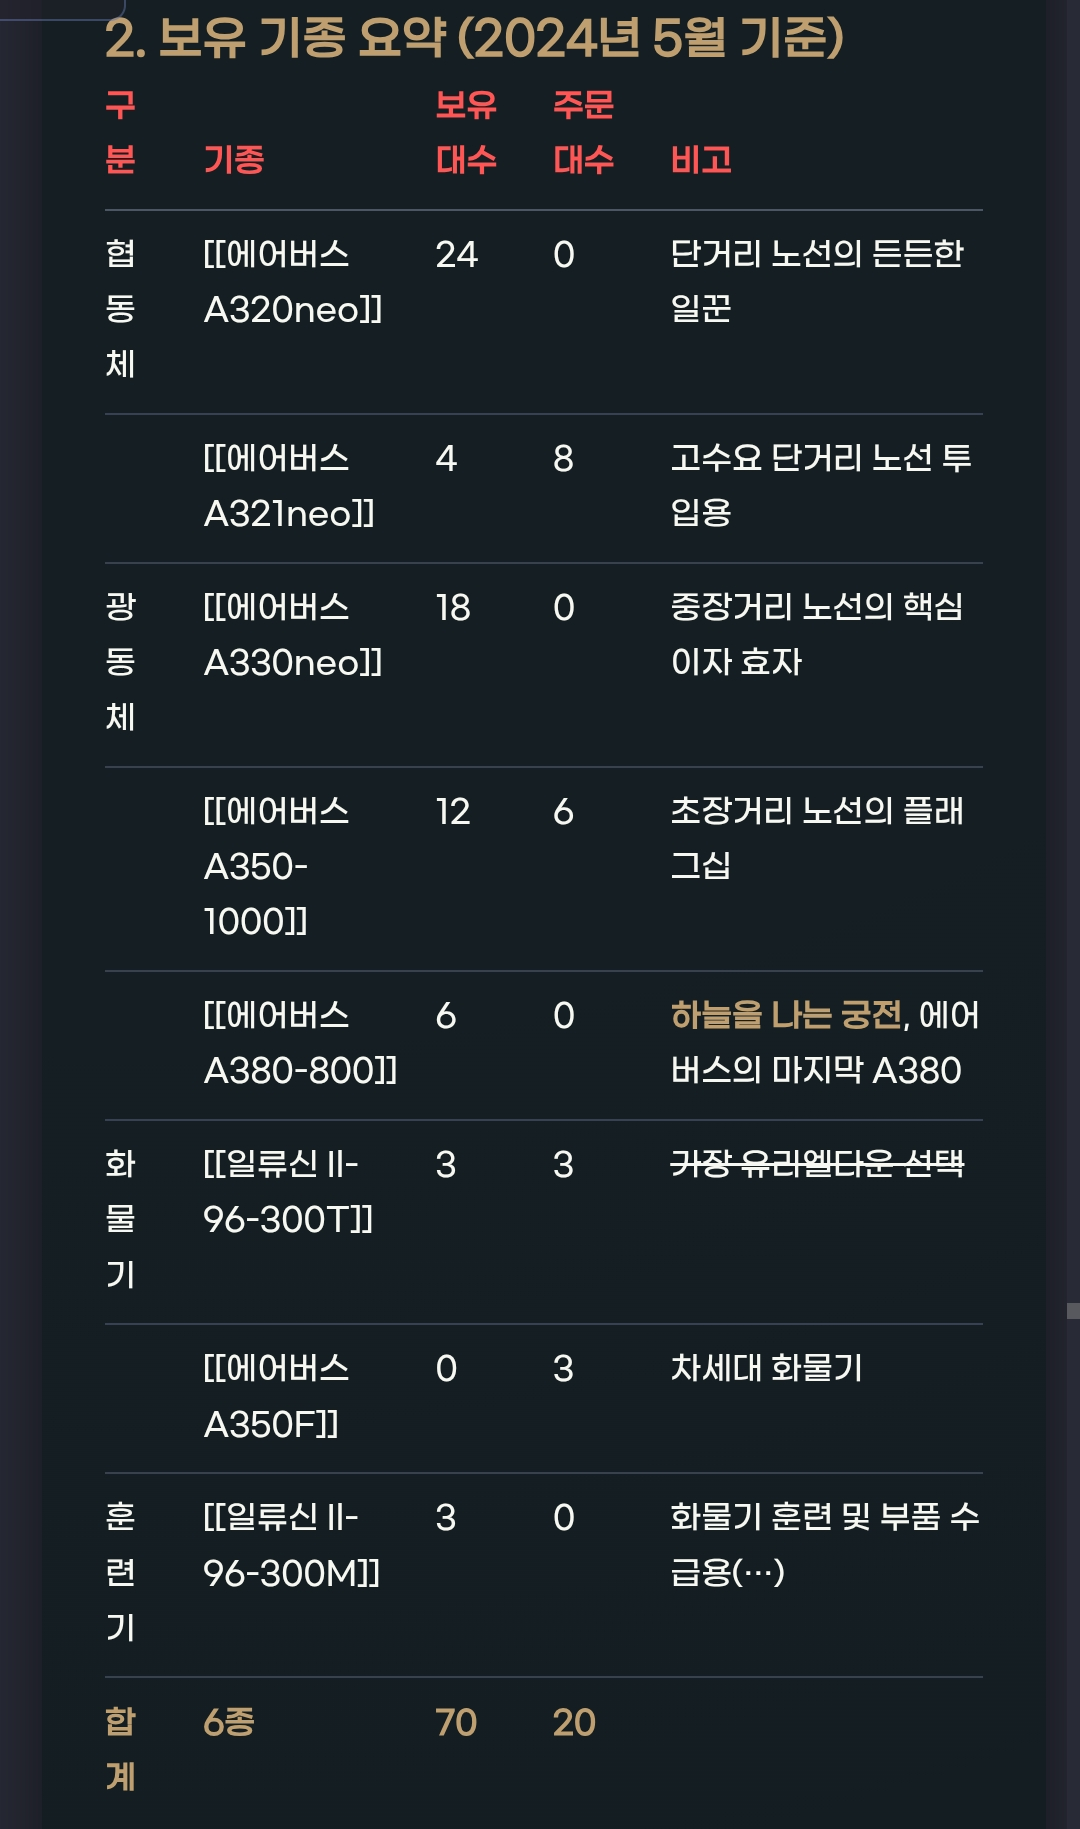Screen dimensions: 1080x1829
Task: Select the '주문 대수' column header
Action: 584,133
